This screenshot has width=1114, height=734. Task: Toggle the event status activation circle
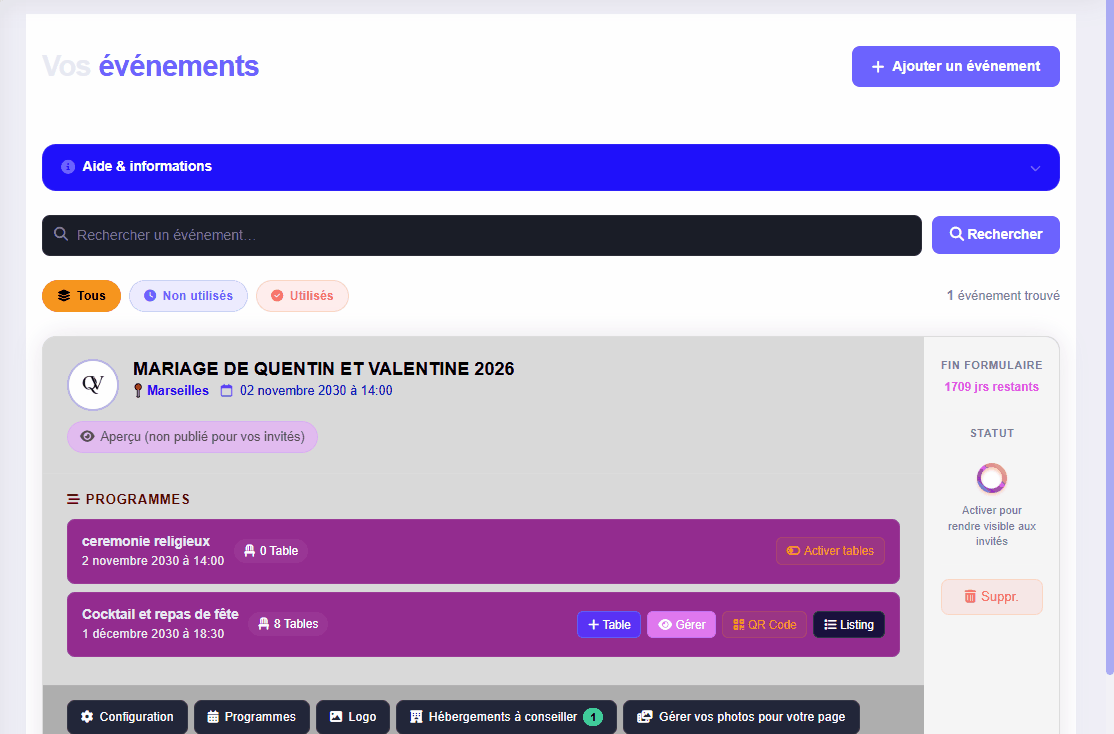click(991, 478)
